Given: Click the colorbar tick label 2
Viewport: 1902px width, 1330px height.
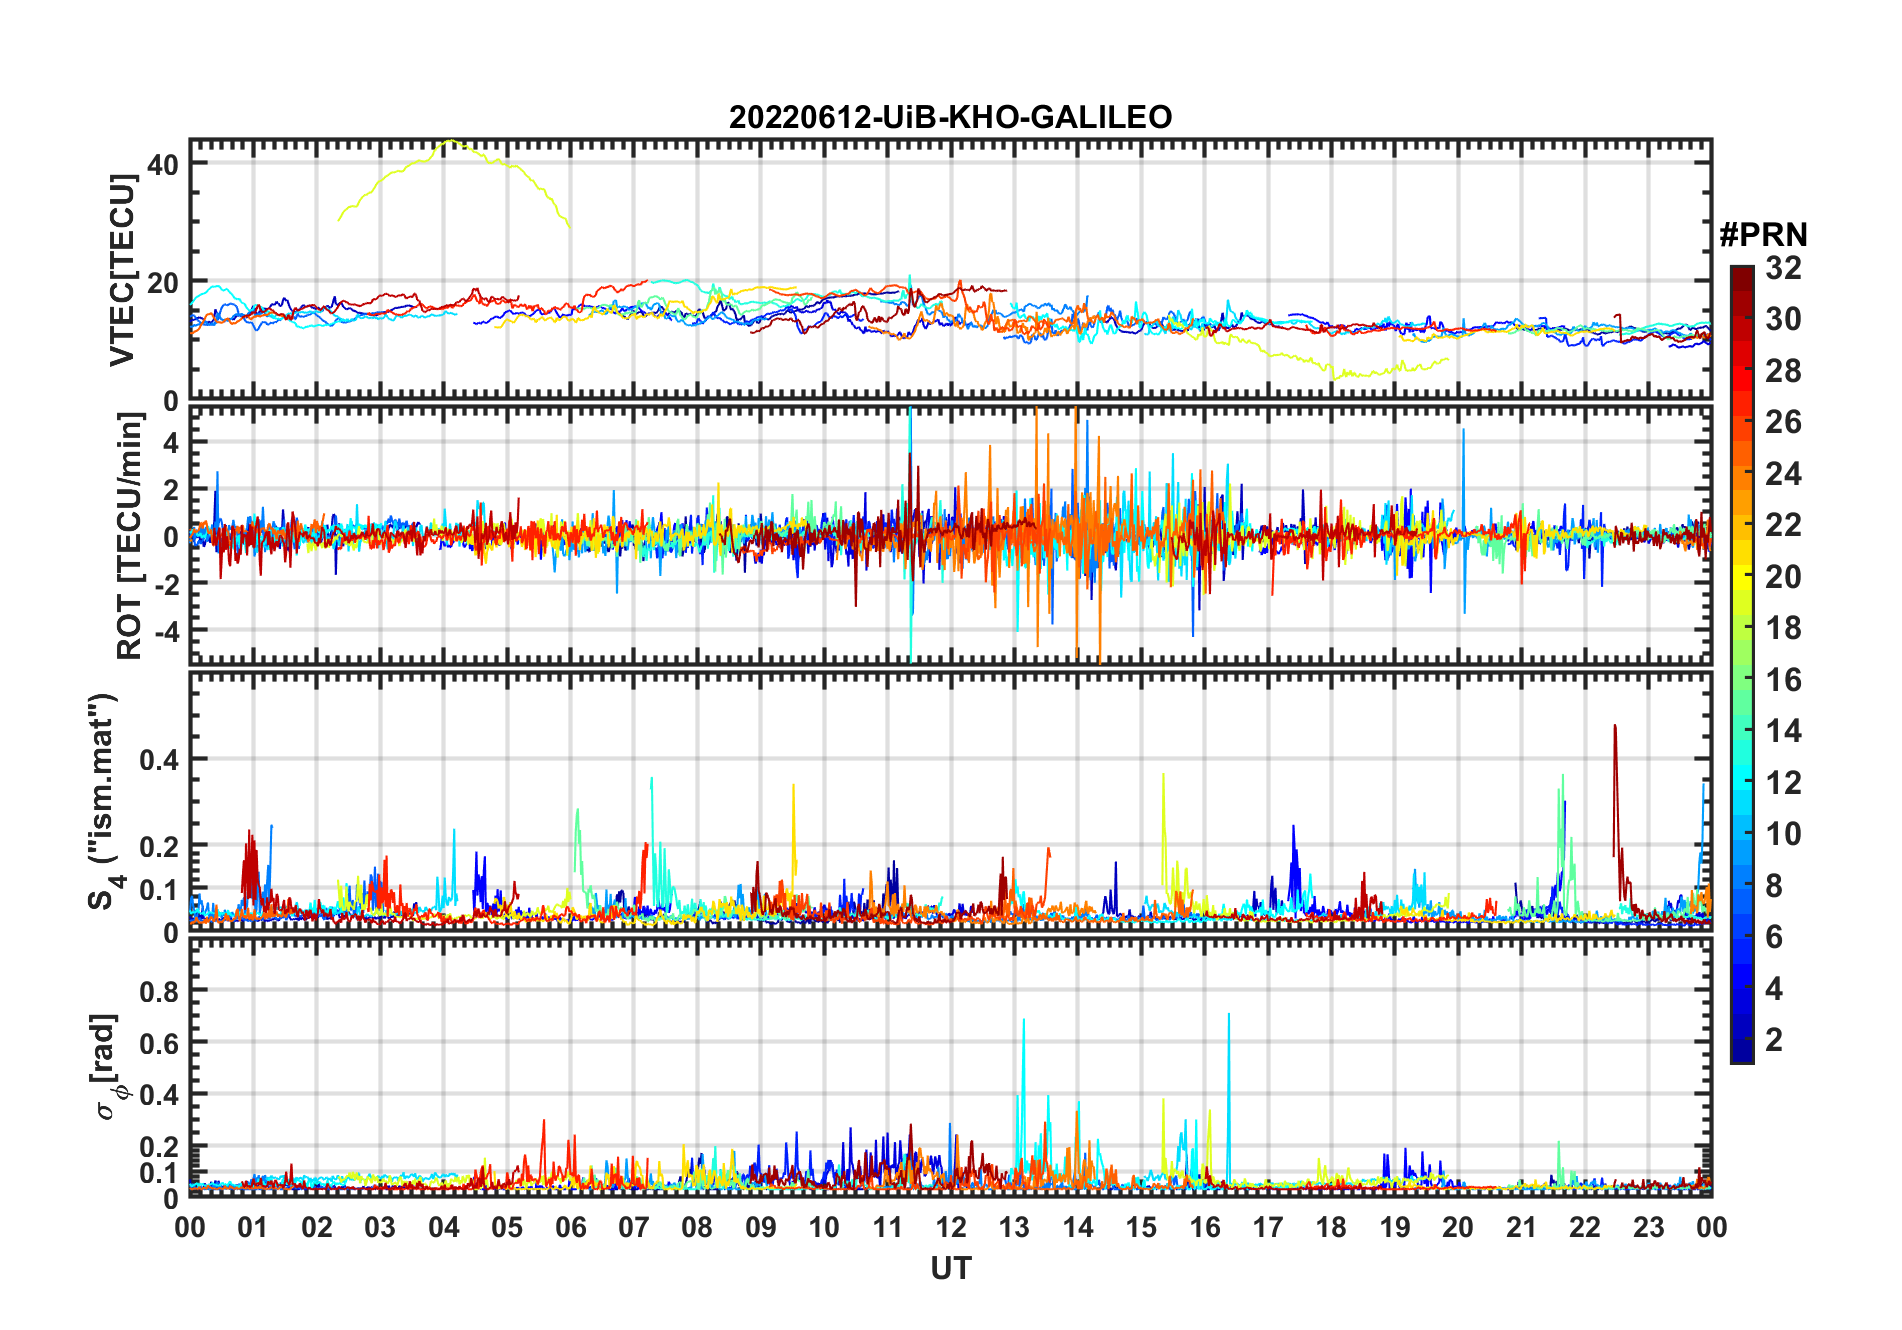Looking at the screenshot, I should (x=1774, y=1039).
